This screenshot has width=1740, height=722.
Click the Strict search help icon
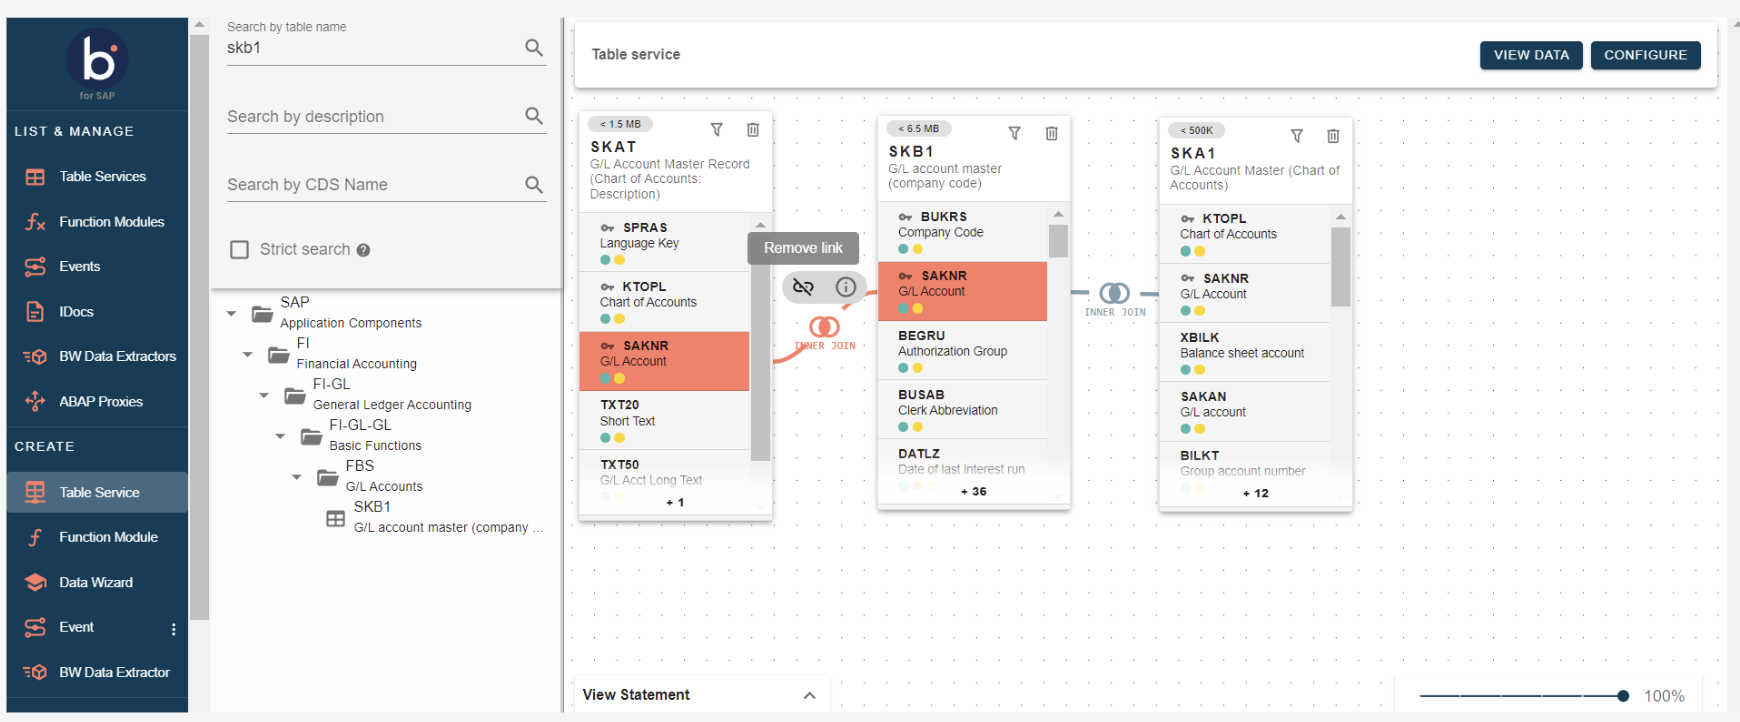(x=363, y=251)
